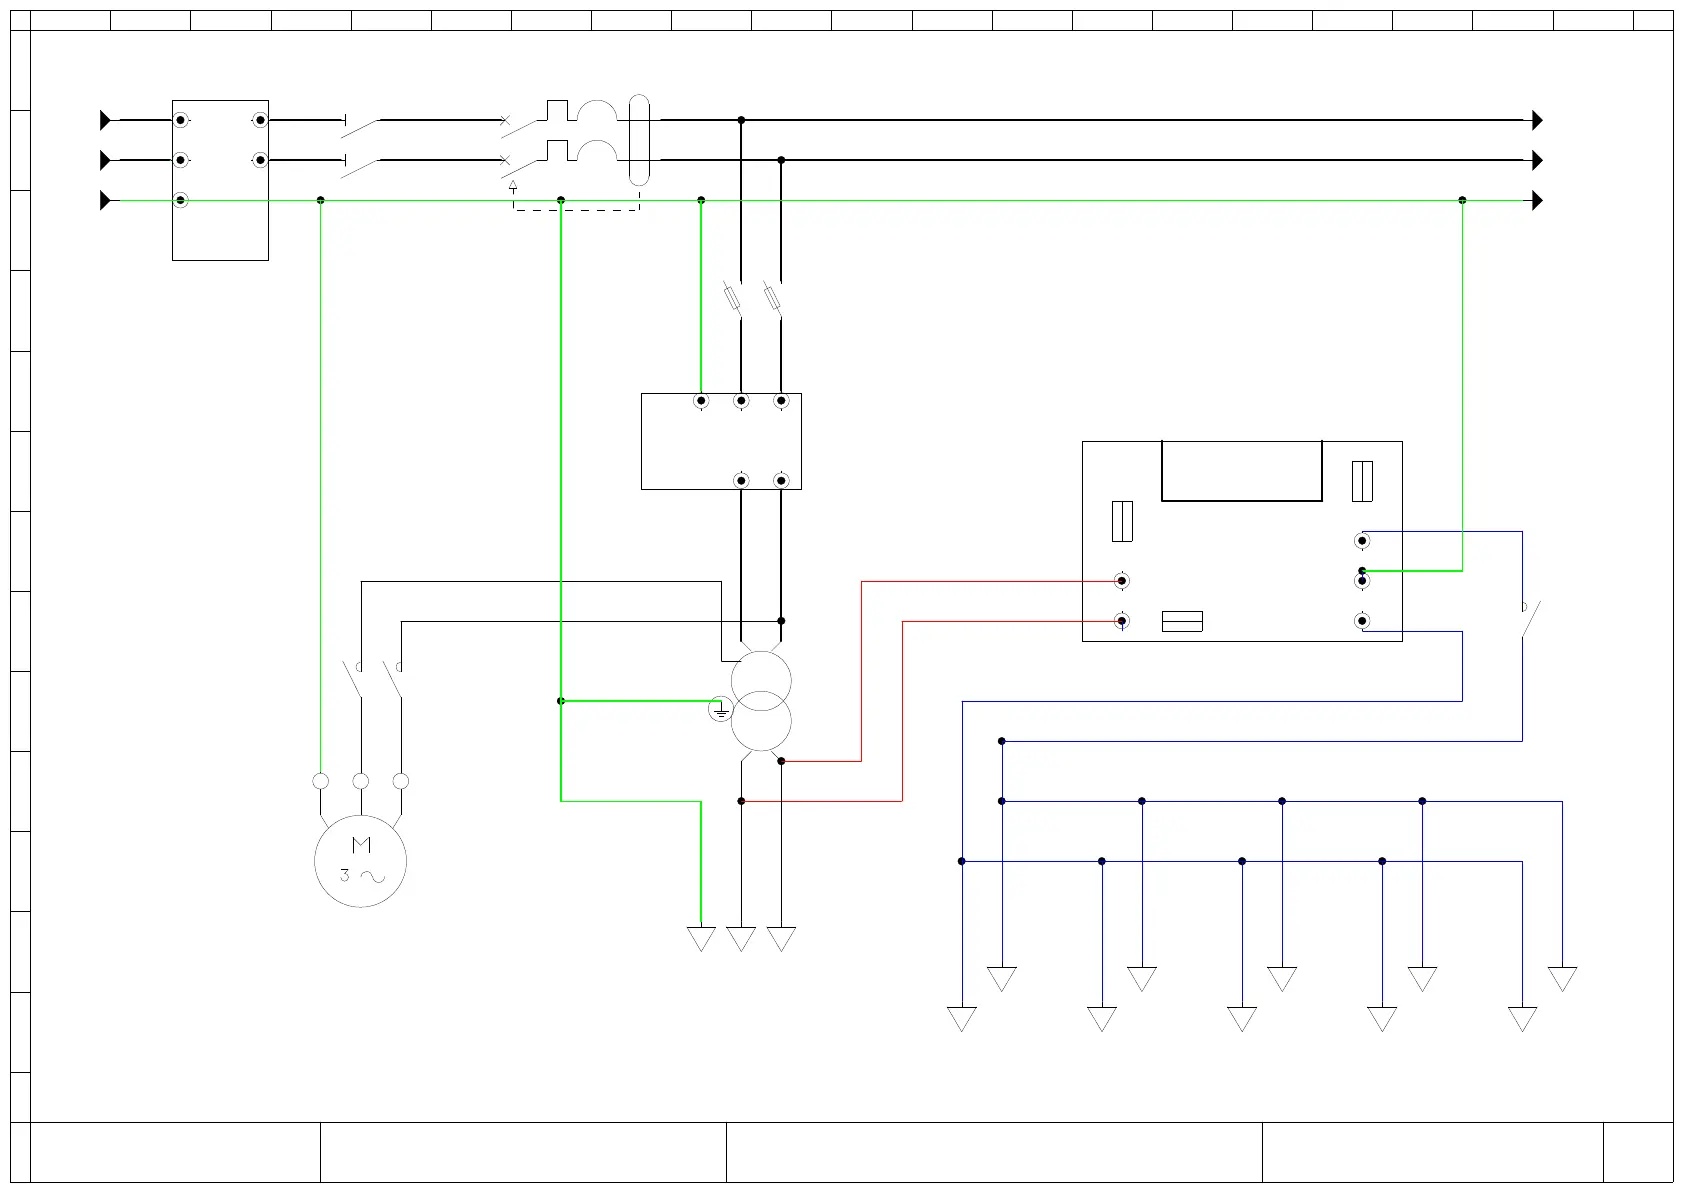Select the left fuse above the filter block

coord(733,298)
